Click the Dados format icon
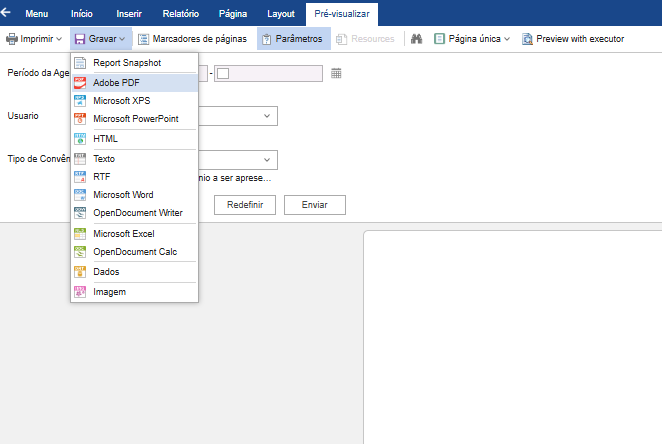The height and width of the screenshot is (444, 662). 80,272
